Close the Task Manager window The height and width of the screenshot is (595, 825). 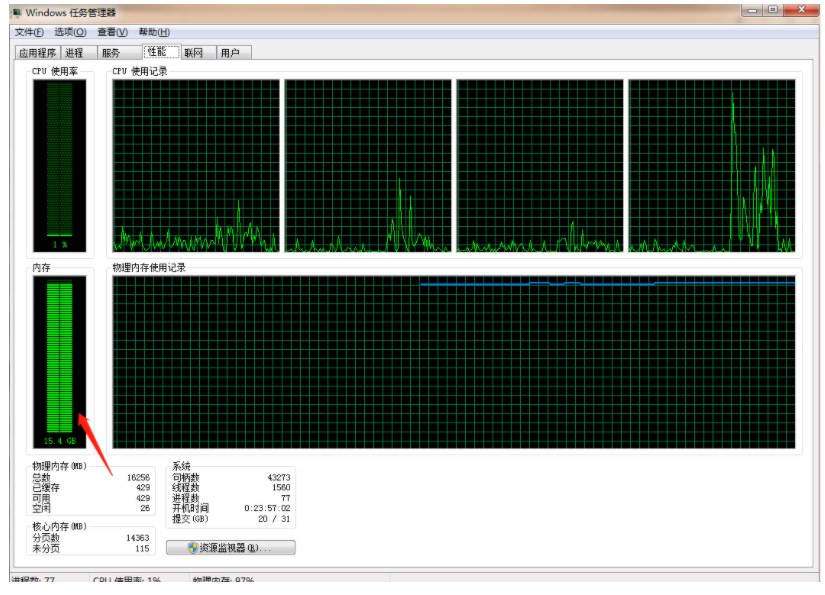coord(801,10)
